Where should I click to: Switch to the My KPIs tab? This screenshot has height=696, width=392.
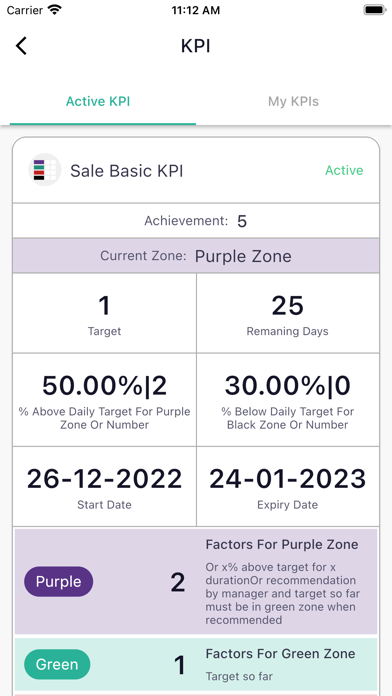293,102
